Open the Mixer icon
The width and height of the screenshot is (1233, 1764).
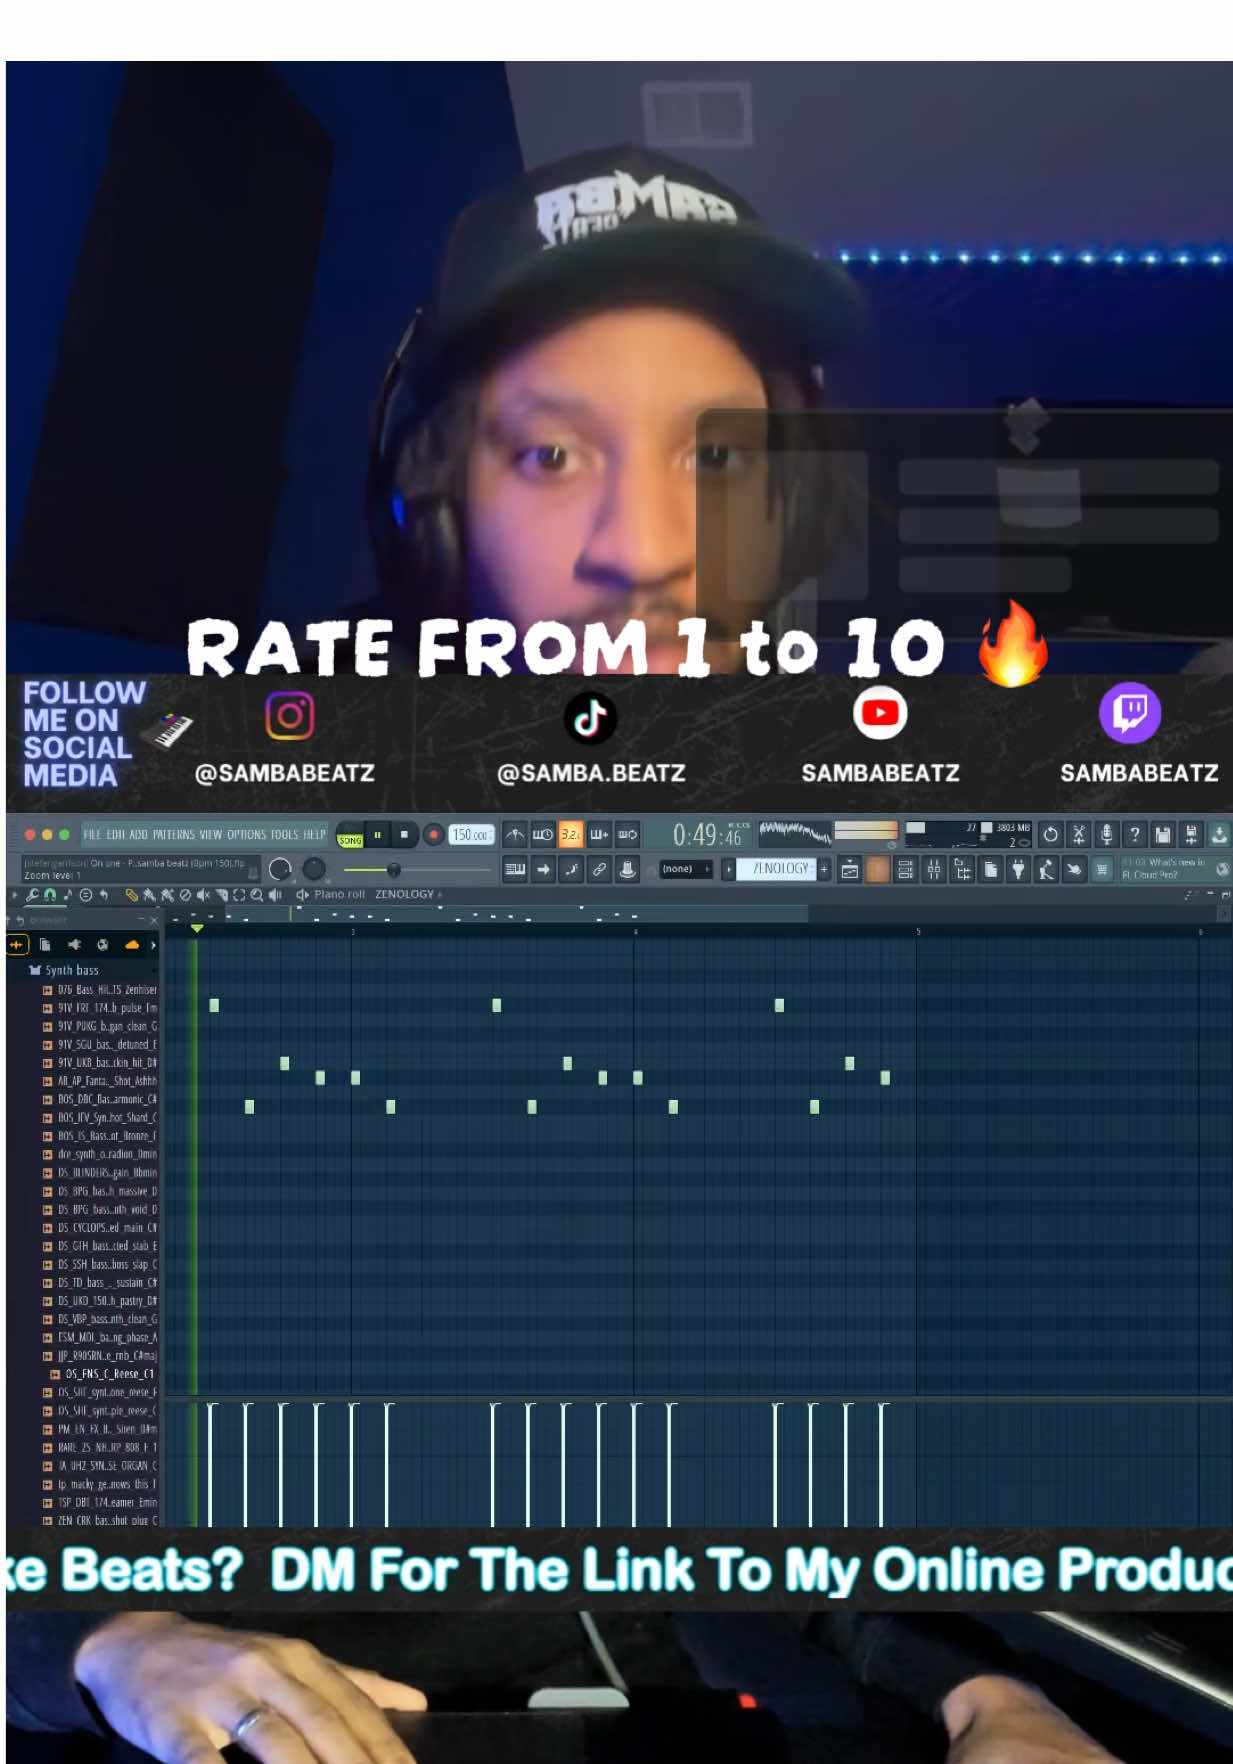click(933, 869)
